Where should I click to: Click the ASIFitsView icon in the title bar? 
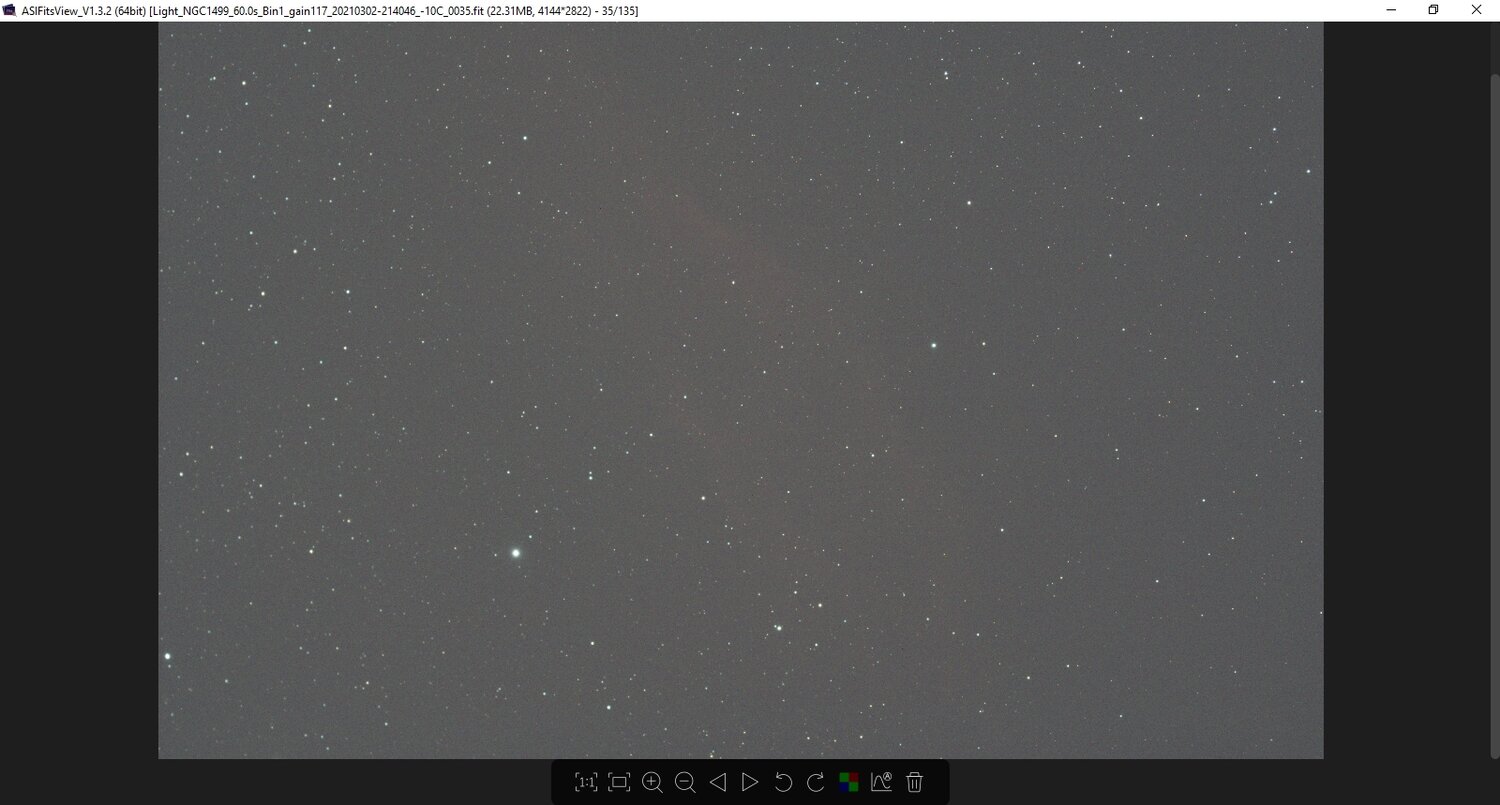pyautogui.click(x=11, y=10)
